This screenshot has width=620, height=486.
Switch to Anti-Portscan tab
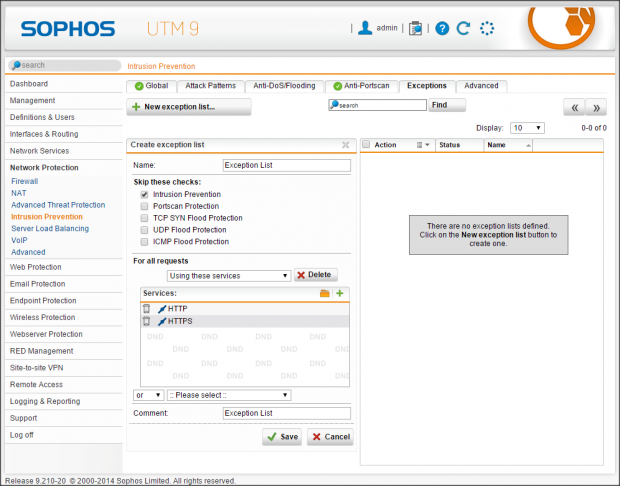click(361, 86)
